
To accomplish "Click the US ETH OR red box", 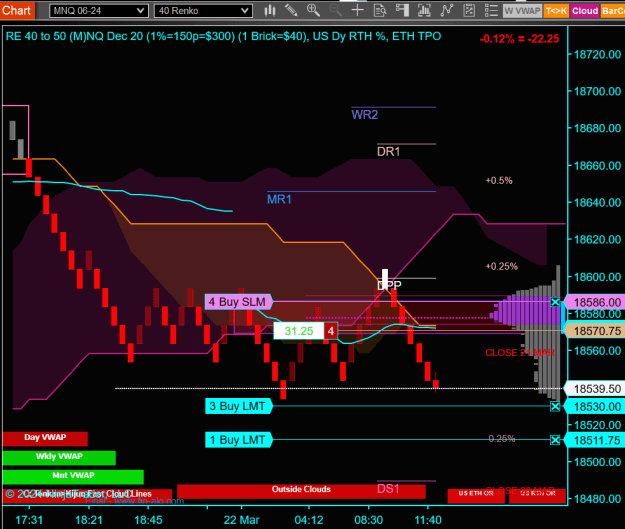I will tap(476, 496).
